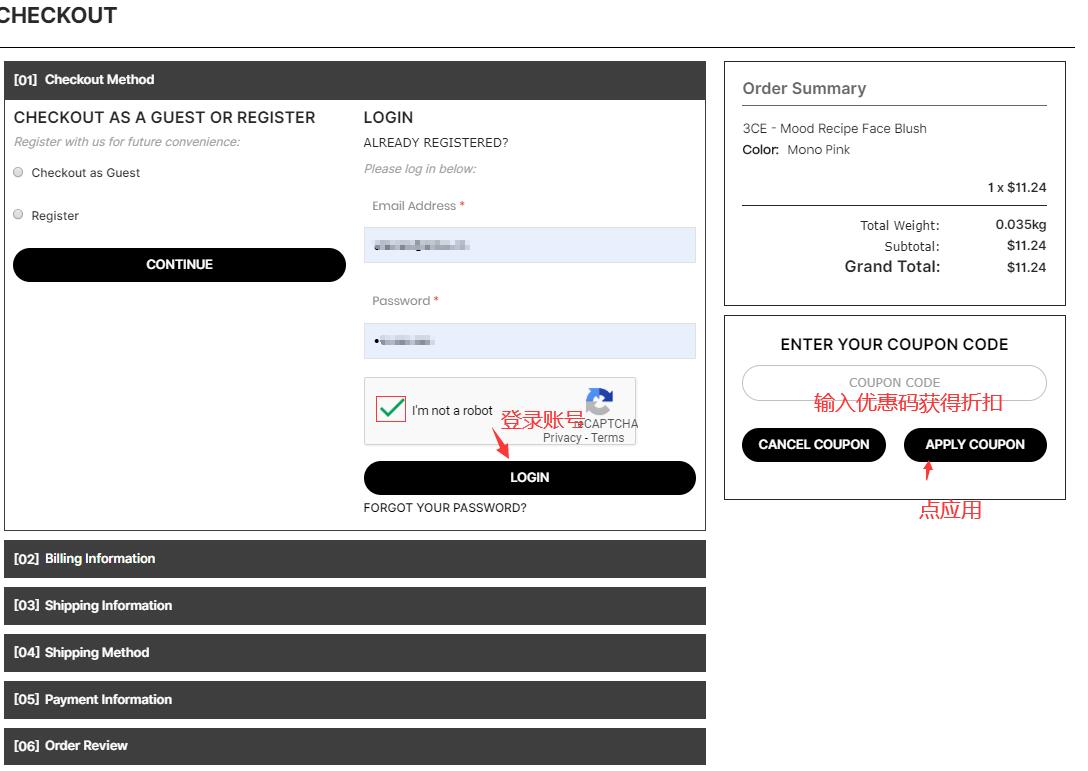The width and height of the screenshot is (1088, 771).
Task: Select Checkout as Guest radio option
Action: click(x=18, y=172)
